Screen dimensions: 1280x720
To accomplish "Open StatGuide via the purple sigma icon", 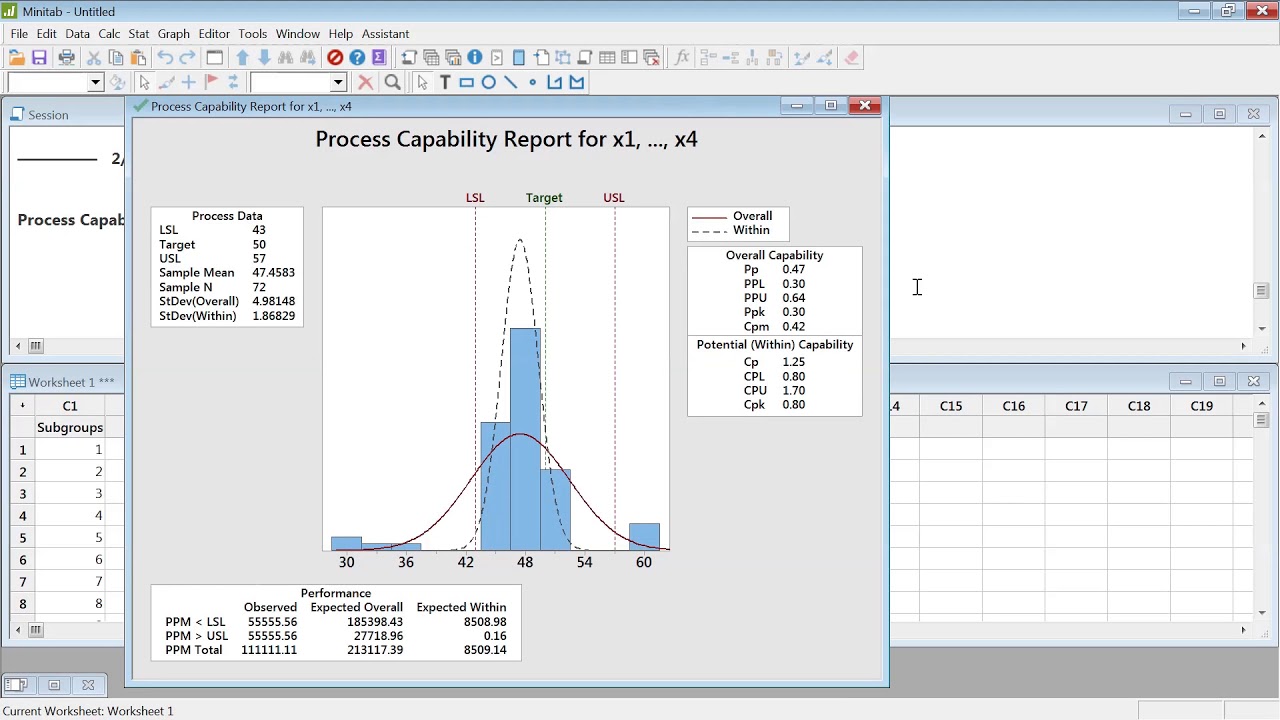I will [x=379, y=58].
